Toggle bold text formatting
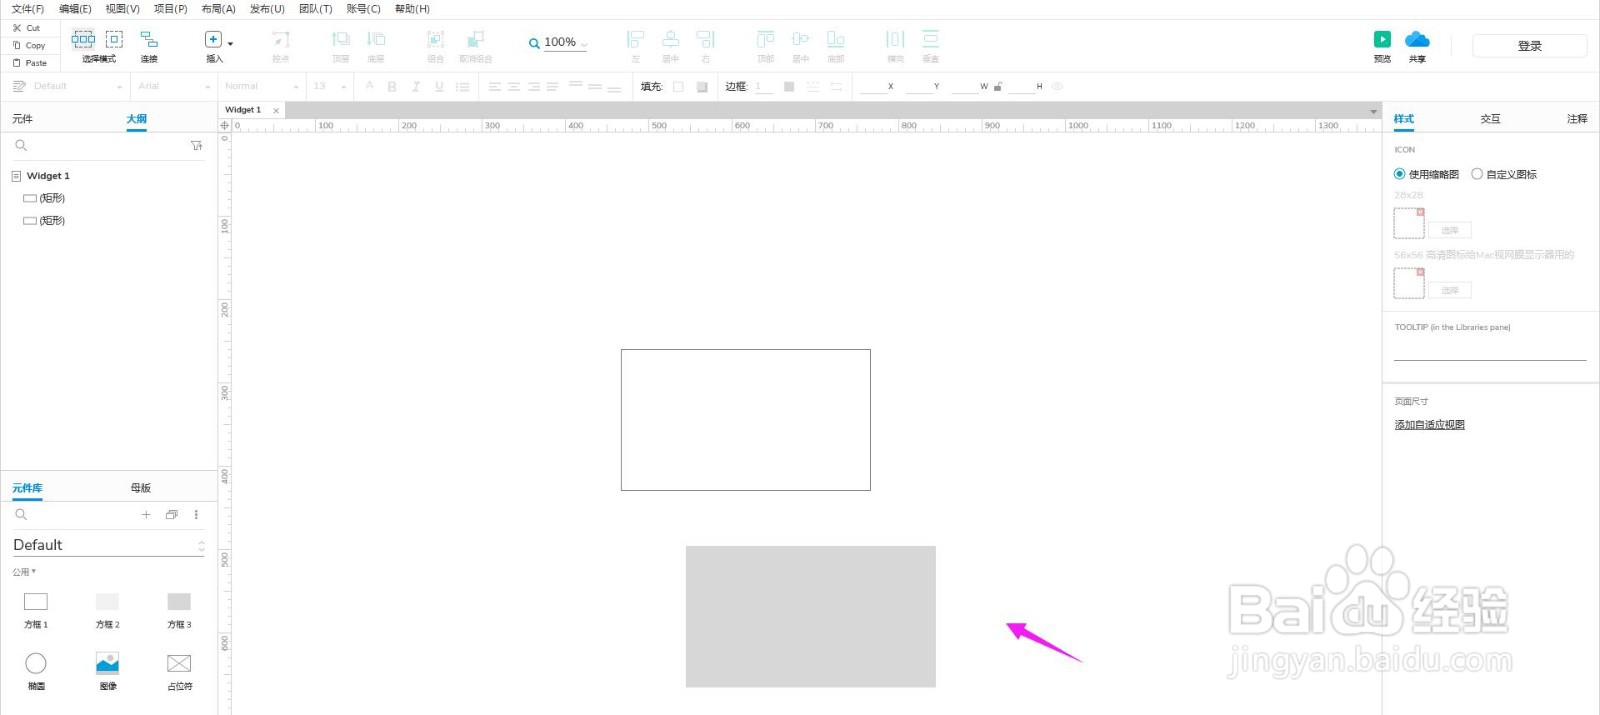Screen dimensions: 1600x715 pyautogui.click(x=392, y=87)
